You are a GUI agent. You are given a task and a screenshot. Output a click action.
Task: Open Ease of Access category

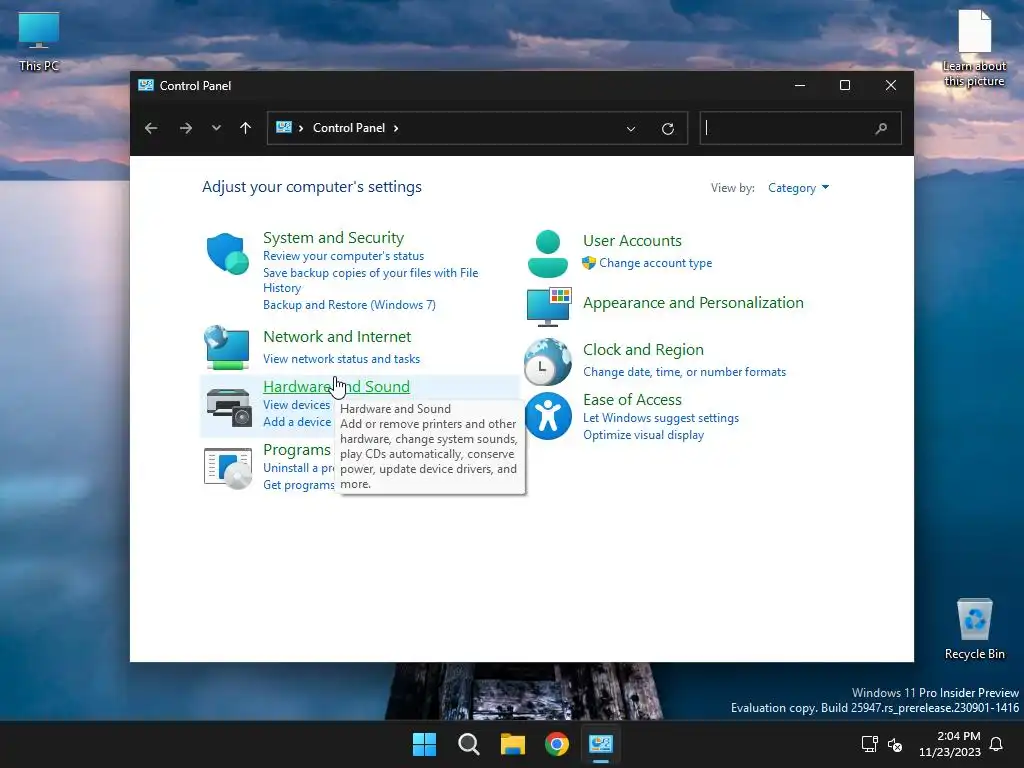[632, 400]
